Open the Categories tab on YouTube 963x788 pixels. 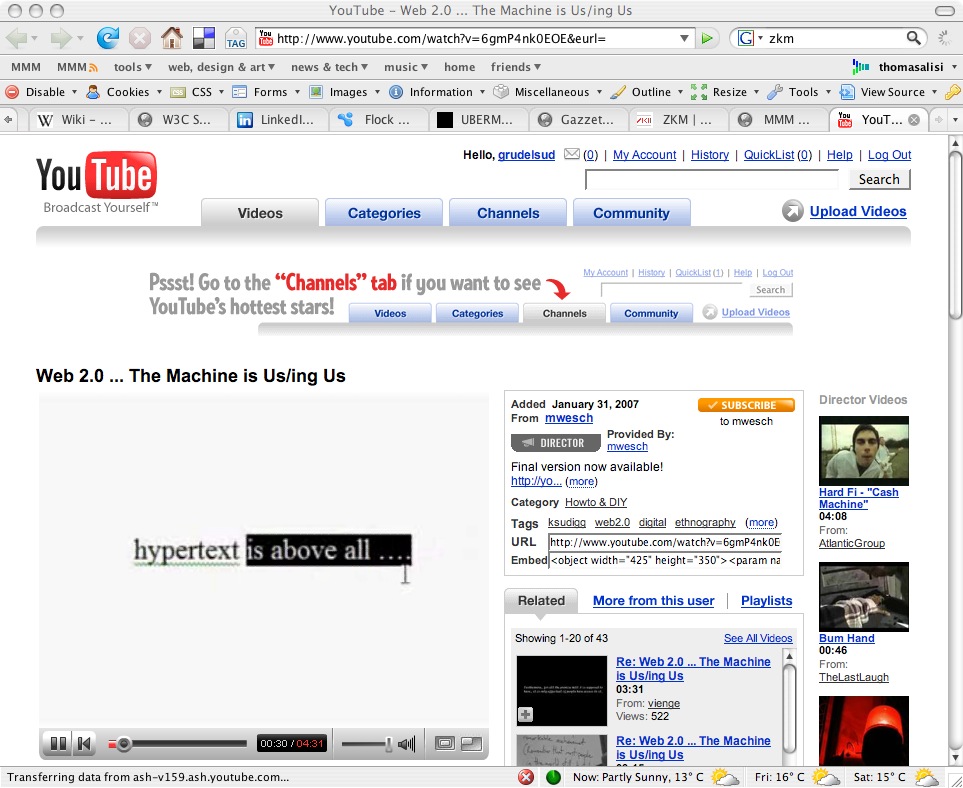(384, 213)
